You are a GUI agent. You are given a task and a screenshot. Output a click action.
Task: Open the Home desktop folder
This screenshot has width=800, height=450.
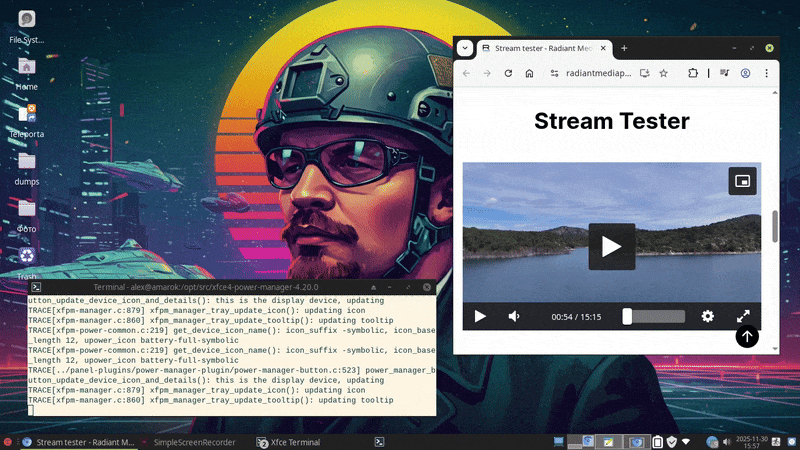pos(27,73)
